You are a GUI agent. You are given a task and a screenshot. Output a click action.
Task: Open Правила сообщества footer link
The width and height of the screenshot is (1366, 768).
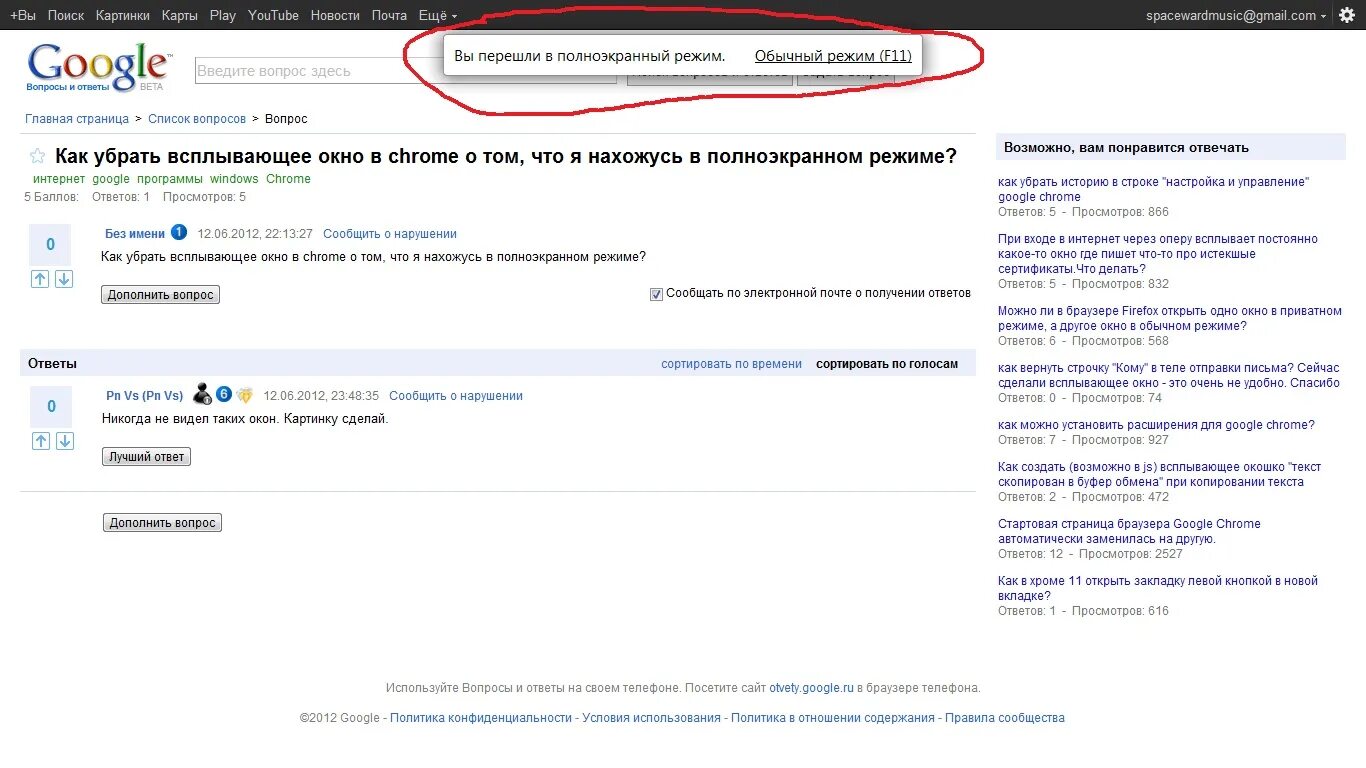click(x=1005, y=718)
